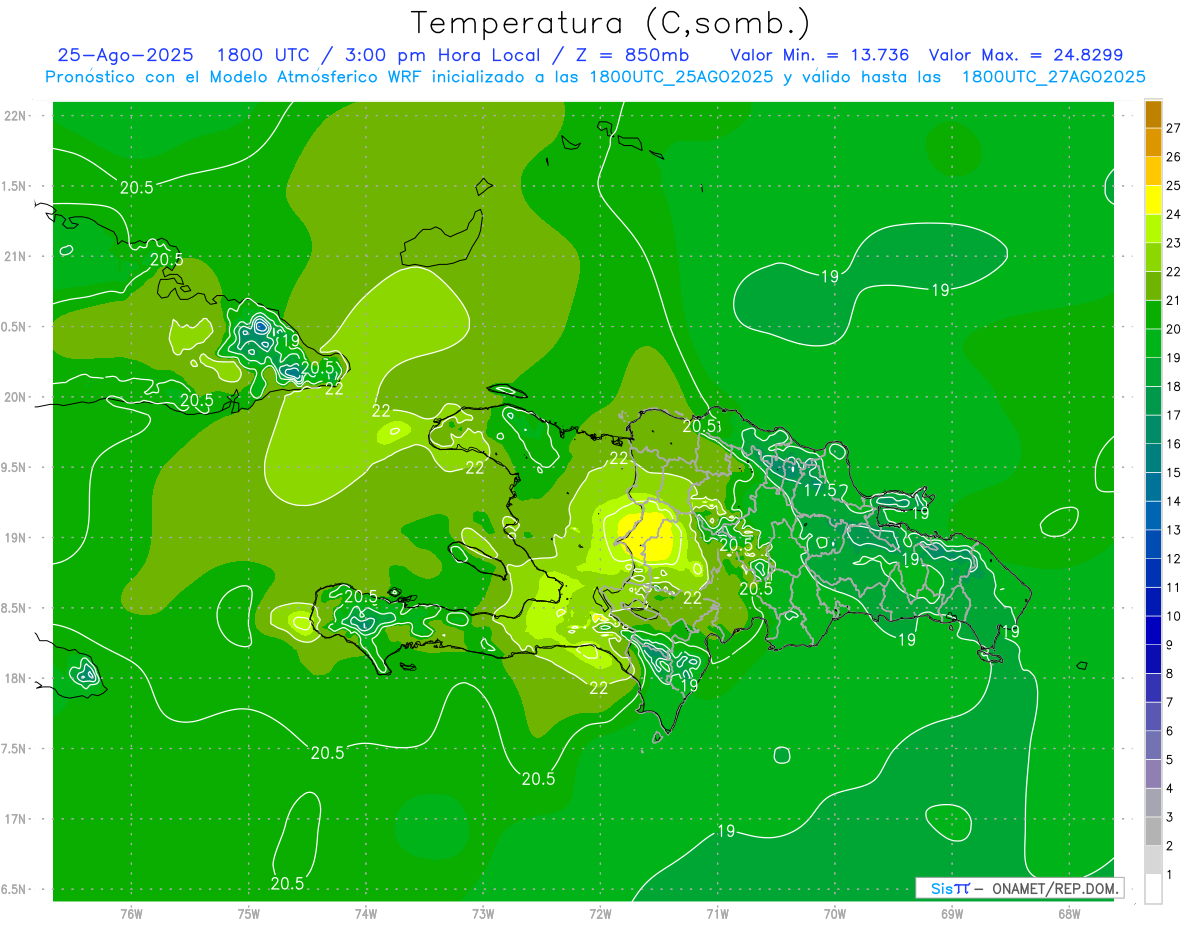Click the '19N' latitude axis label
The height and width of the screenshot is (927, 1200).
pyautogui.click(x=15, y=538)
